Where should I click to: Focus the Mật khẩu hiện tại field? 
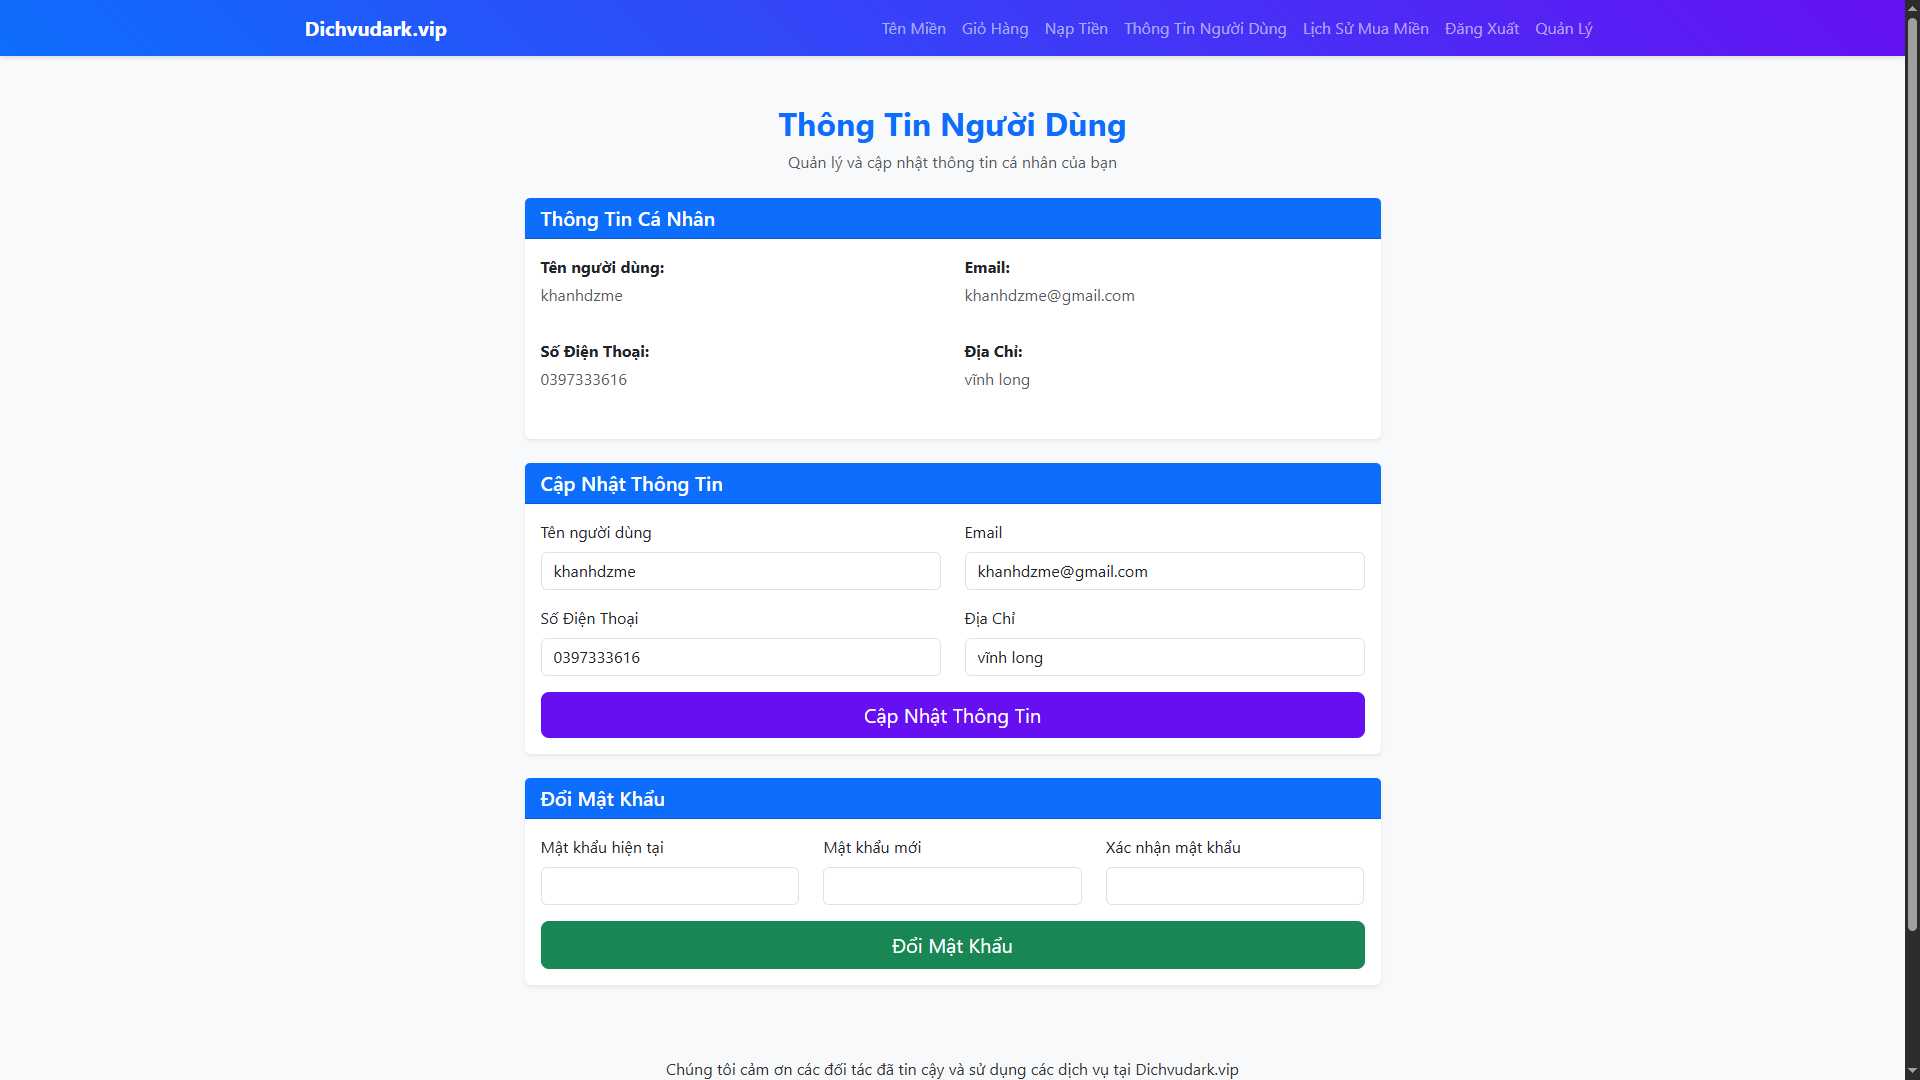point(669,886)
